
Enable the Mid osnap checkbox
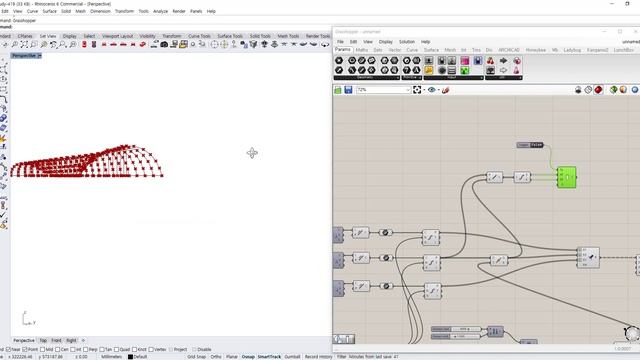pyautogui.click(x=42, y=349)
